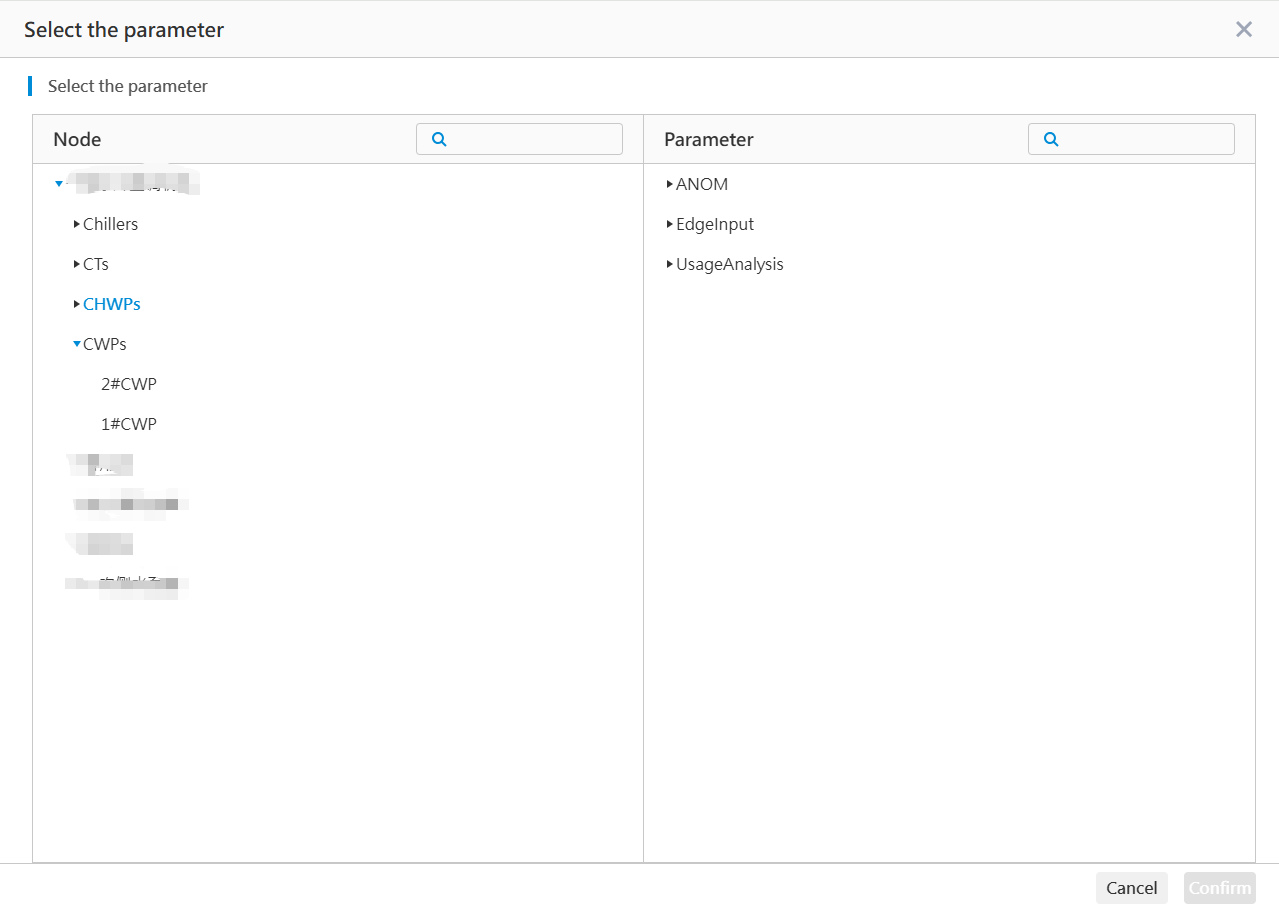Select the EdgeInput parameter
Screen dimensions: 1279x905
point(716,224)
